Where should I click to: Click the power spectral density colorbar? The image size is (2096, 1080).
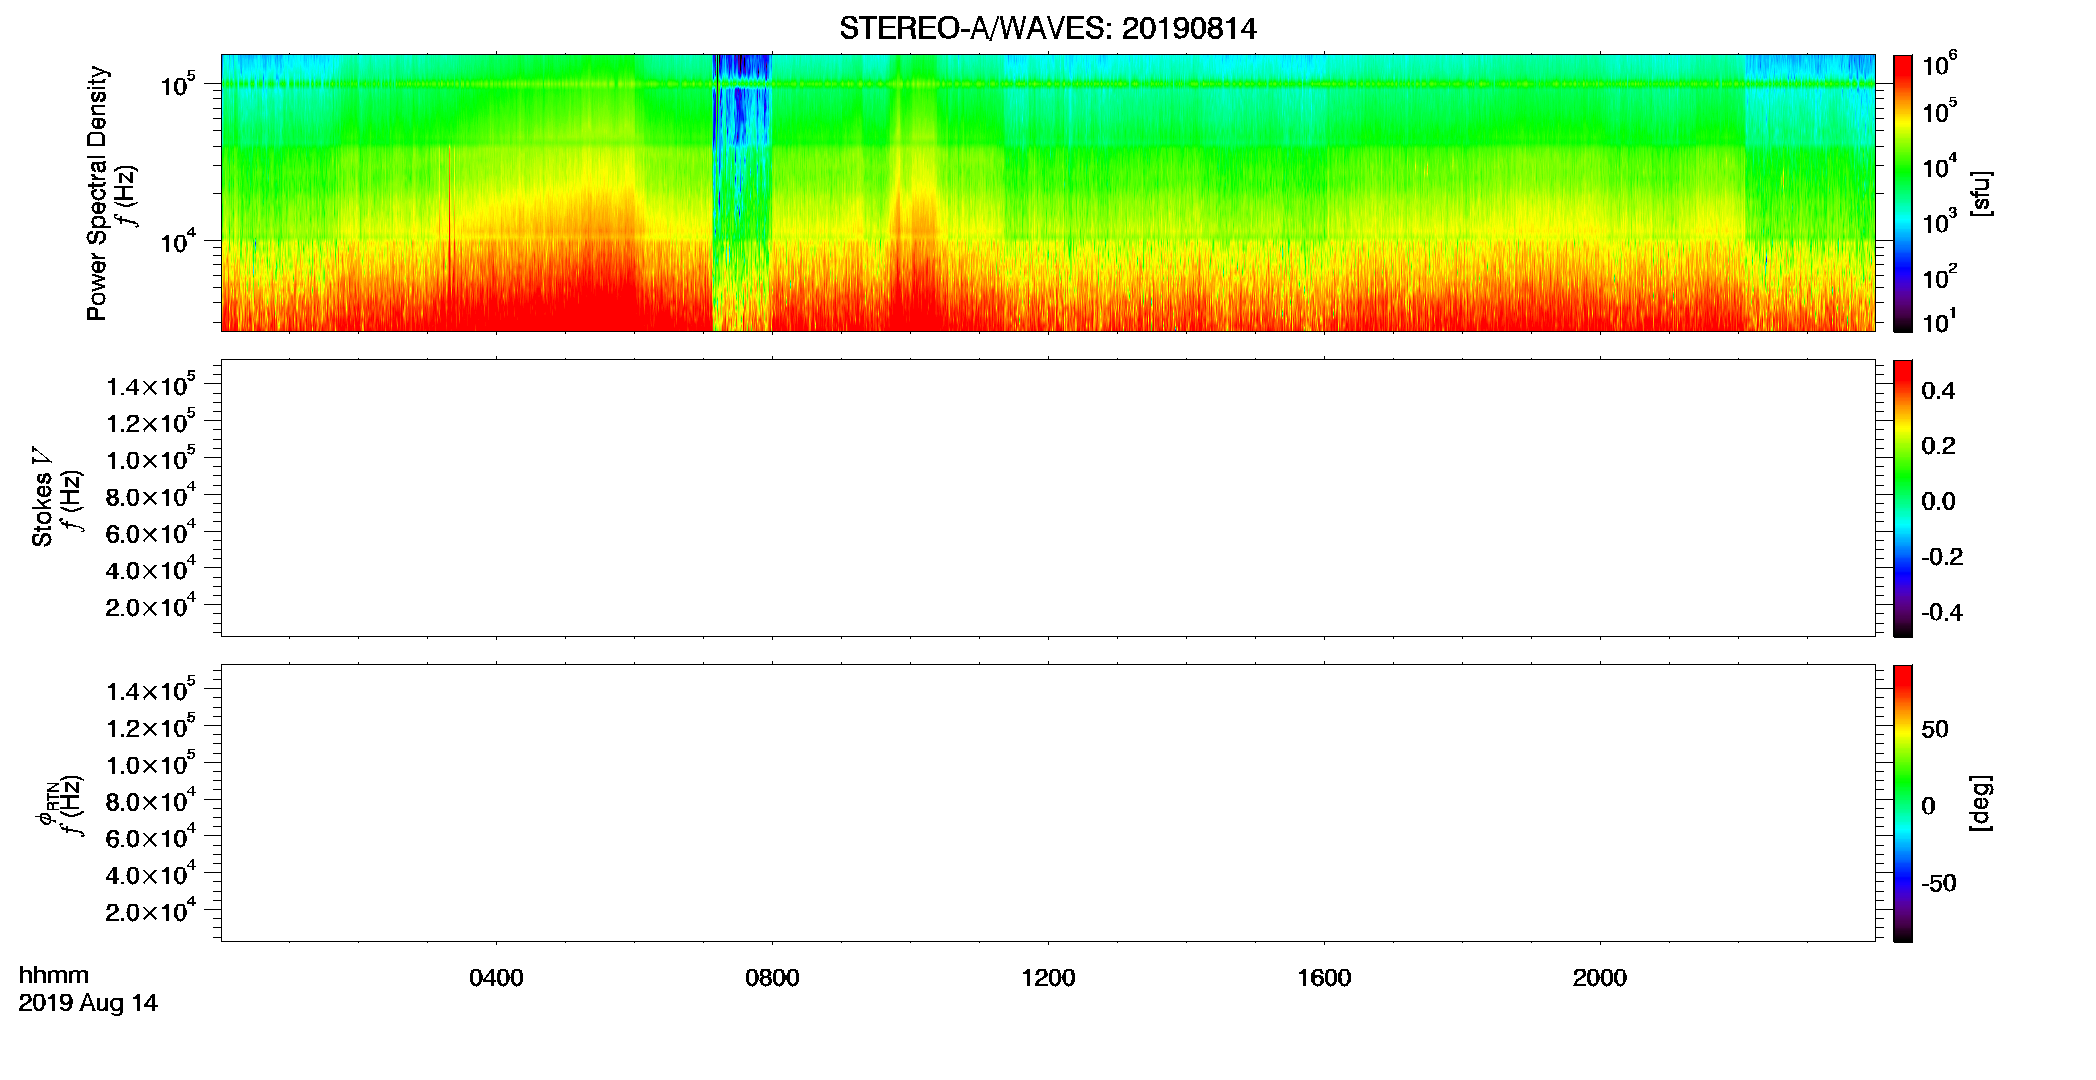pos(1903,193)
